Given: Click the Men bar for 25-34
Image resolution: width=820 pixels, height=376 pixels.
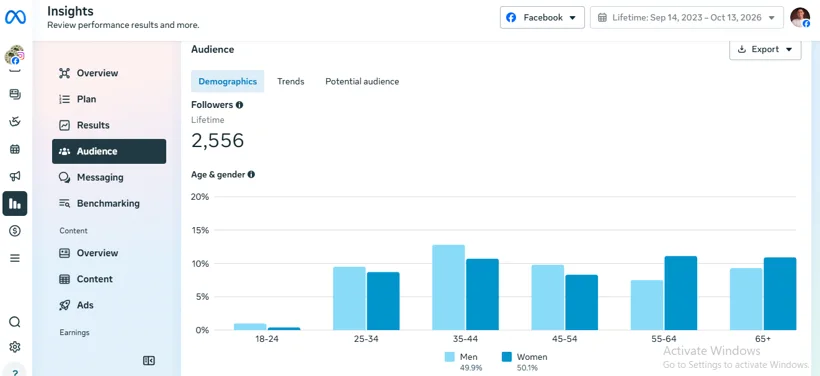Looking at the screenshot, I should click(349, 299).
